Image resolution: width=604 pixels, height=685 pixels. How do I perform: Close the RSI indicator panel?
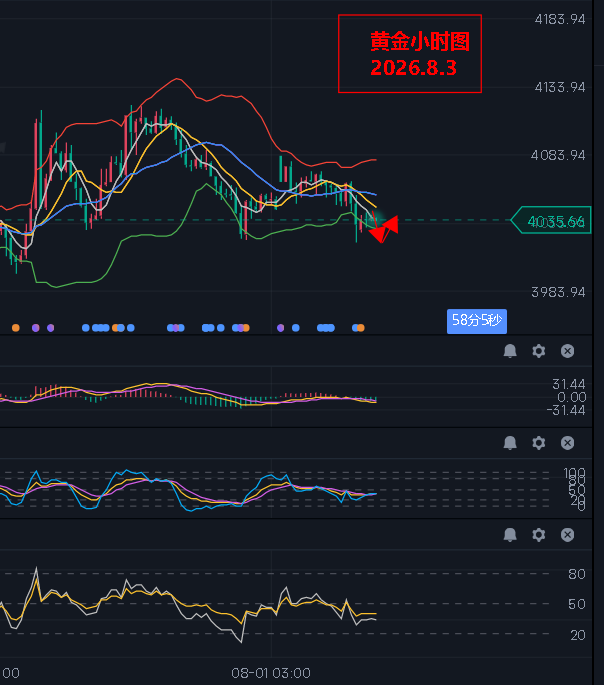coord(567,535)
